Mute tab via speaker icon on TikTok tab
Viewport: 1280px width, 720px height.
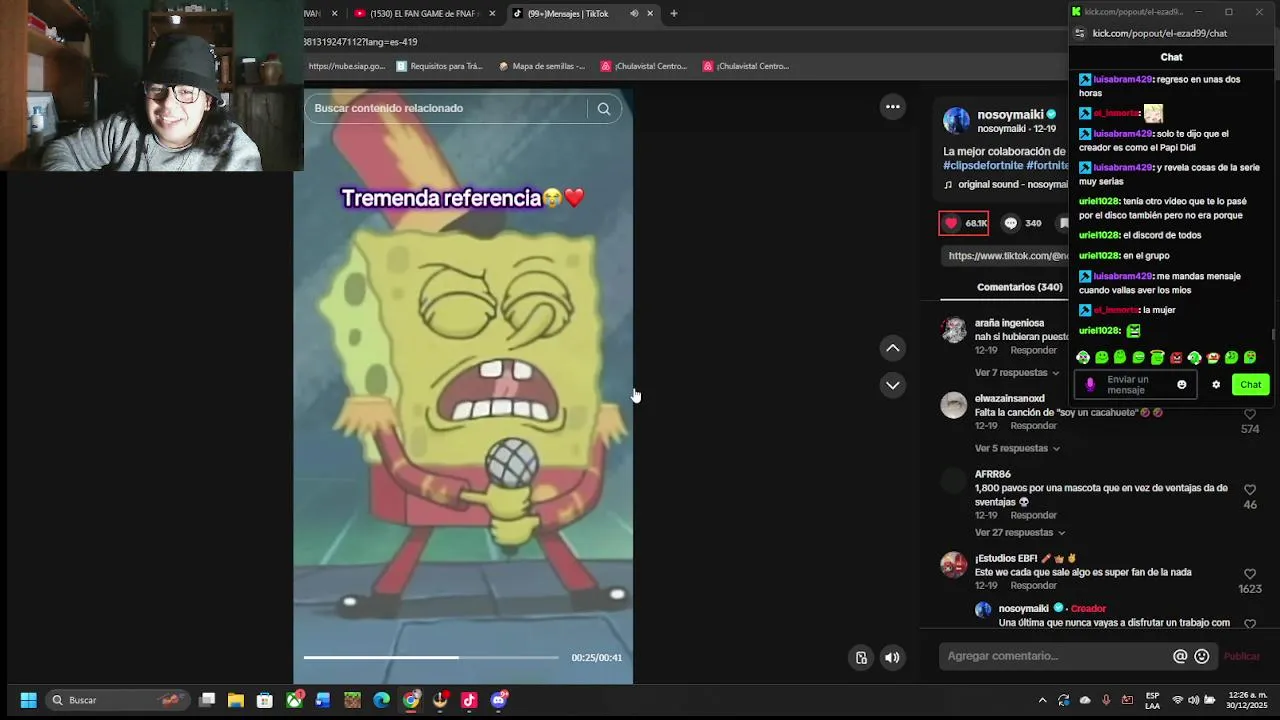click(633, 13)
